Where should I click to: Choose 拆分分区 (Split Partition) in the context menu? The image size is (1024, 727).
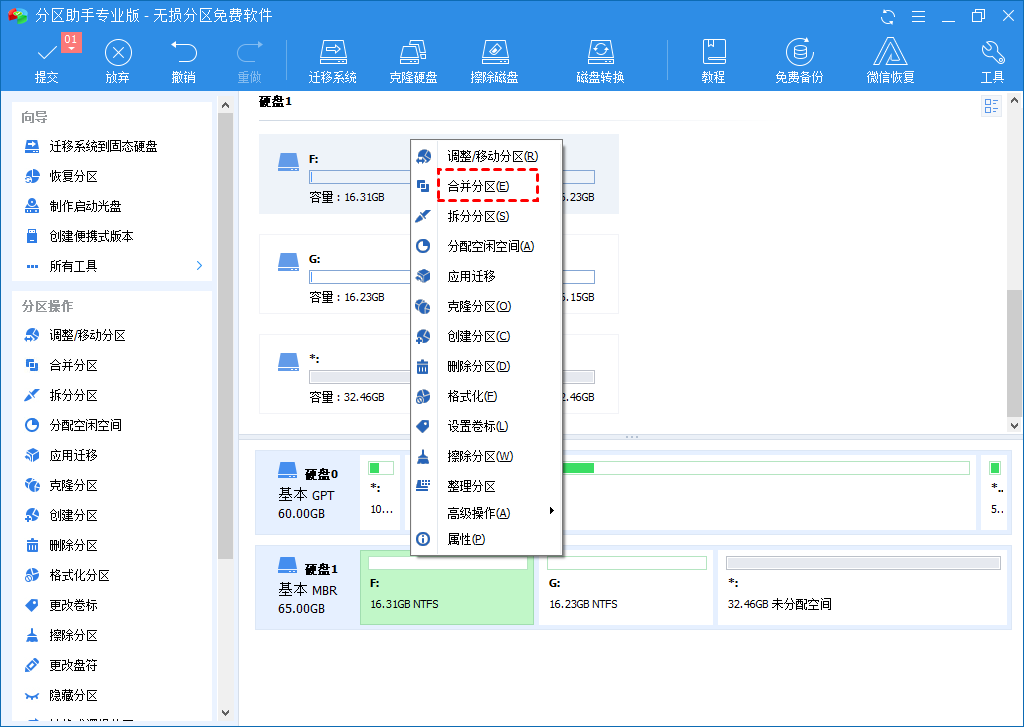pos(478,216)
